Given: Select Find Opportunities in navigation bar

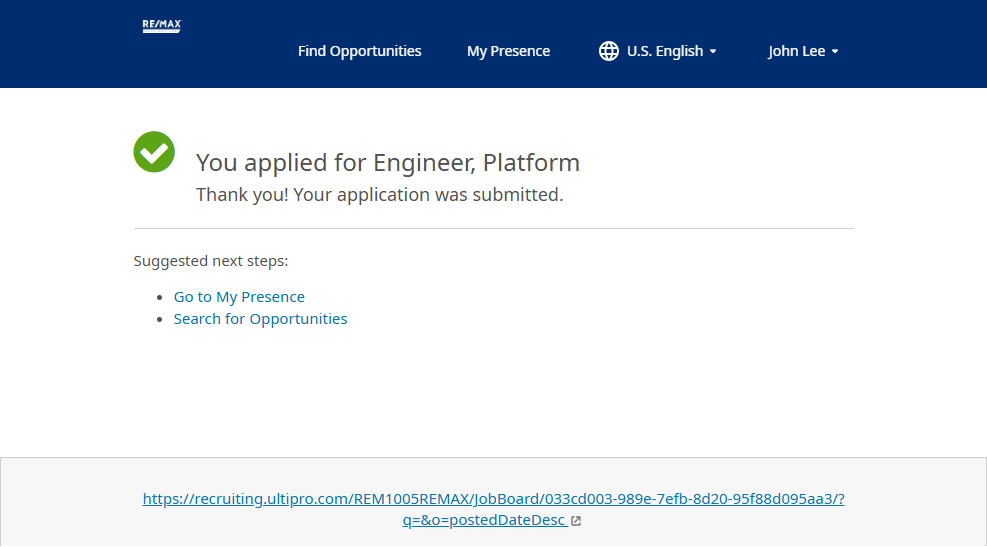Looking at the screenshot, I should [359, 51].
